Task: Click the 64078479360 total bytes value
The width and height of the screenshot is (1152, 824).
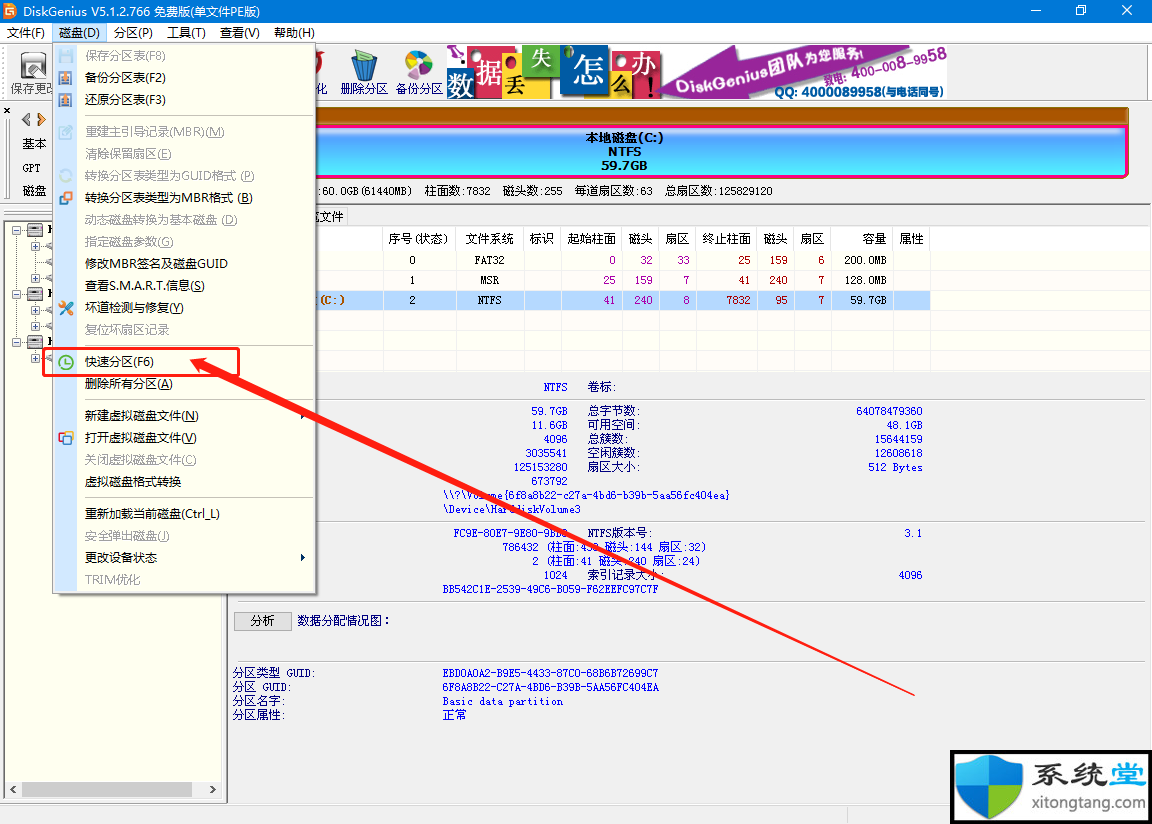Action: coord(889,411)
